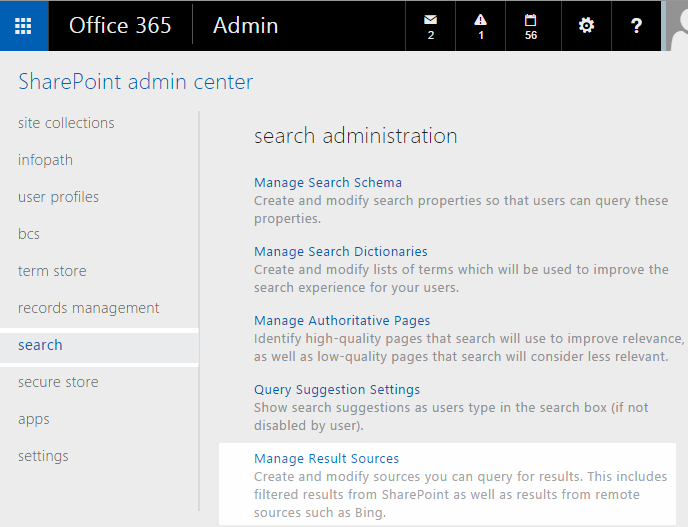The image size is (688, 527).
Task: Click the user profile picture
Action: [x=677, y=26]
